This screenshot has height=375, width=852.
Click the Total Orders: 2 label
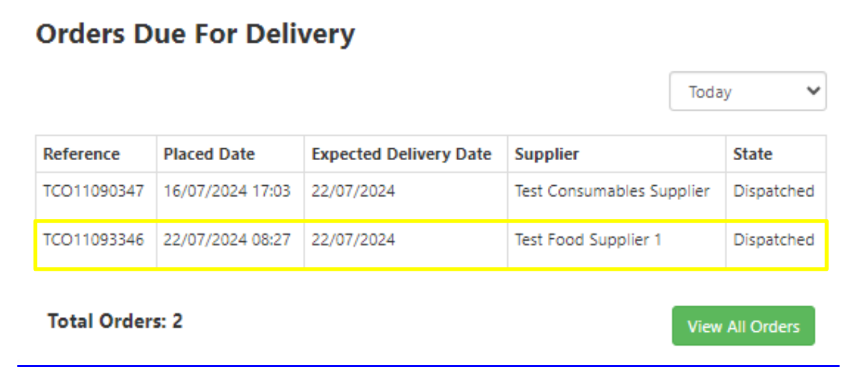tap(115, 321)
